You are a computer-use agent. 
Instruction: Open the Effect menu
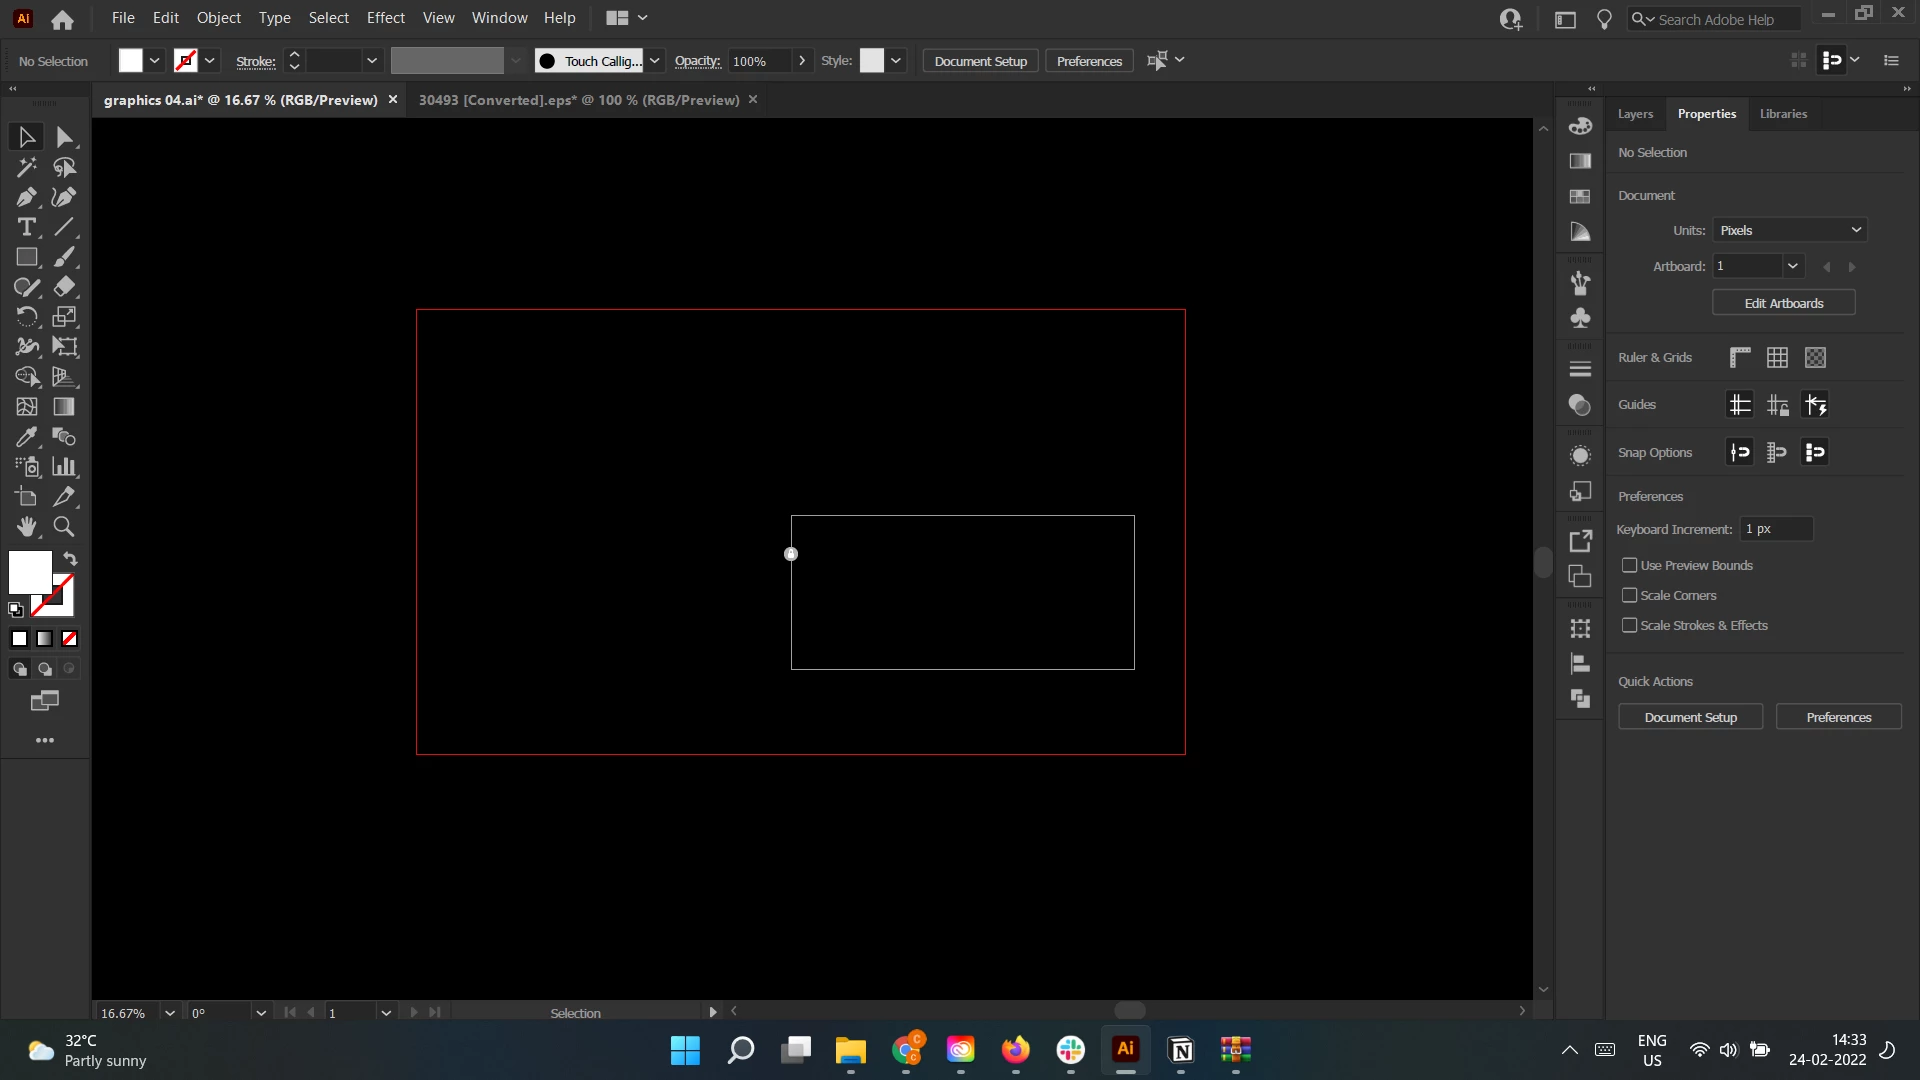tap(385, 18)
